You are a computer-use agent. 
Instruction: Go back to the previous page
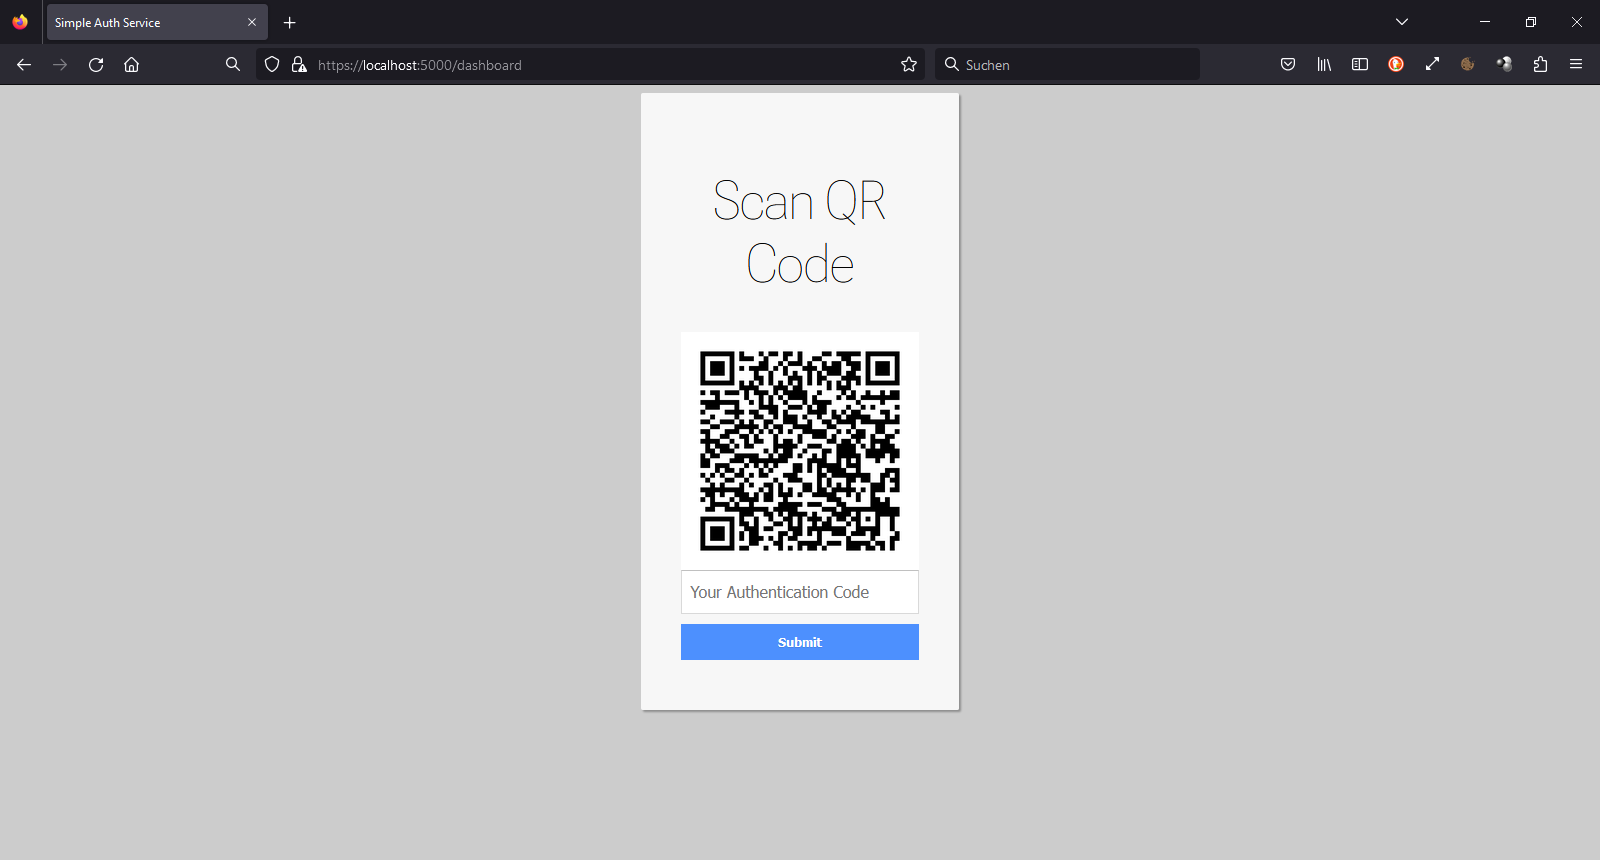24,65
